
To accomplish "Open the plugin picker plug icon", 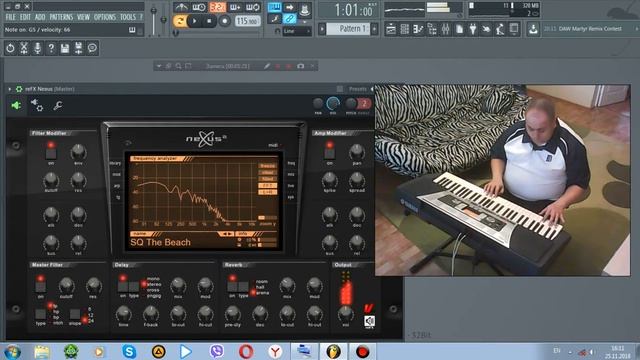I will (x=473, y=29).
